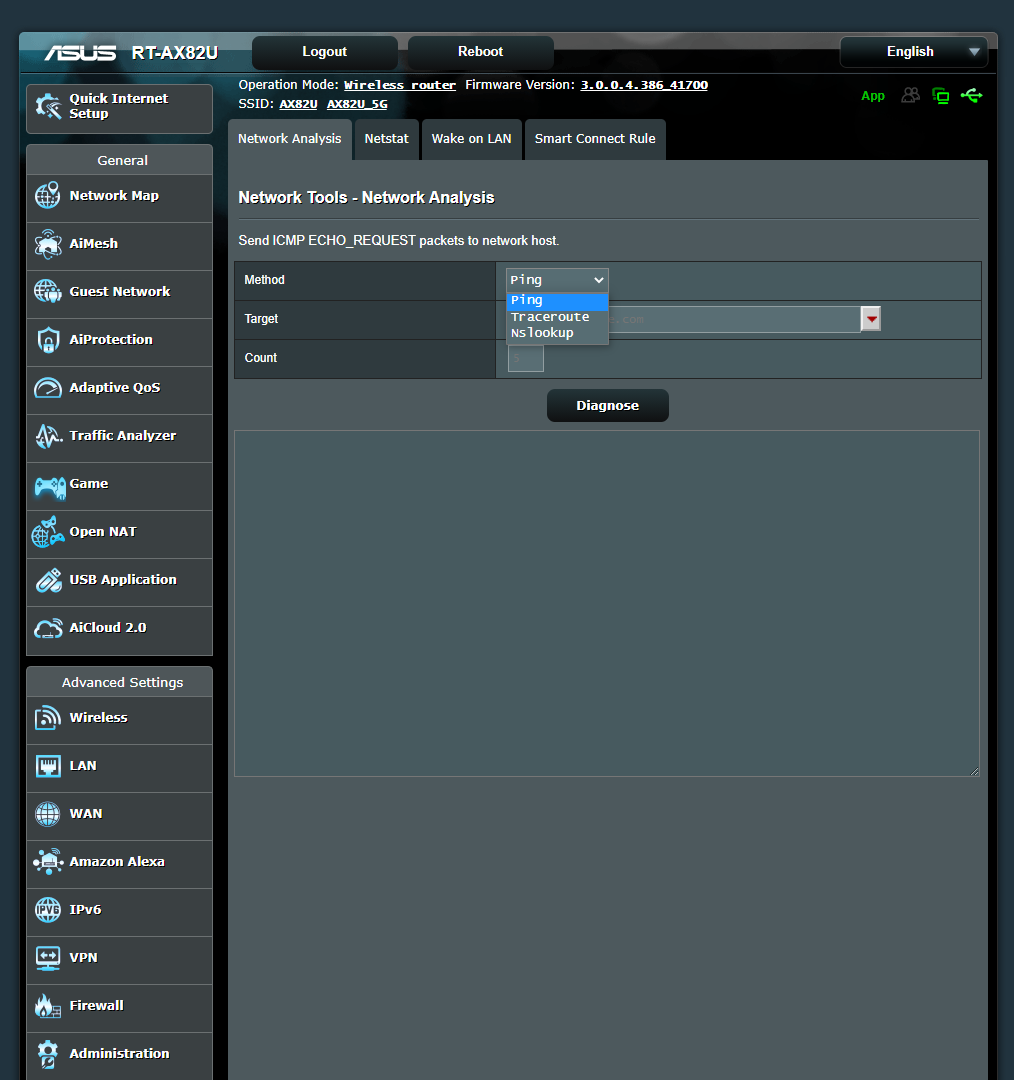The width and height of the screenshot is (1014, 1080).
Task: Open the Wake on LAN tab
Action: (471, 139)
